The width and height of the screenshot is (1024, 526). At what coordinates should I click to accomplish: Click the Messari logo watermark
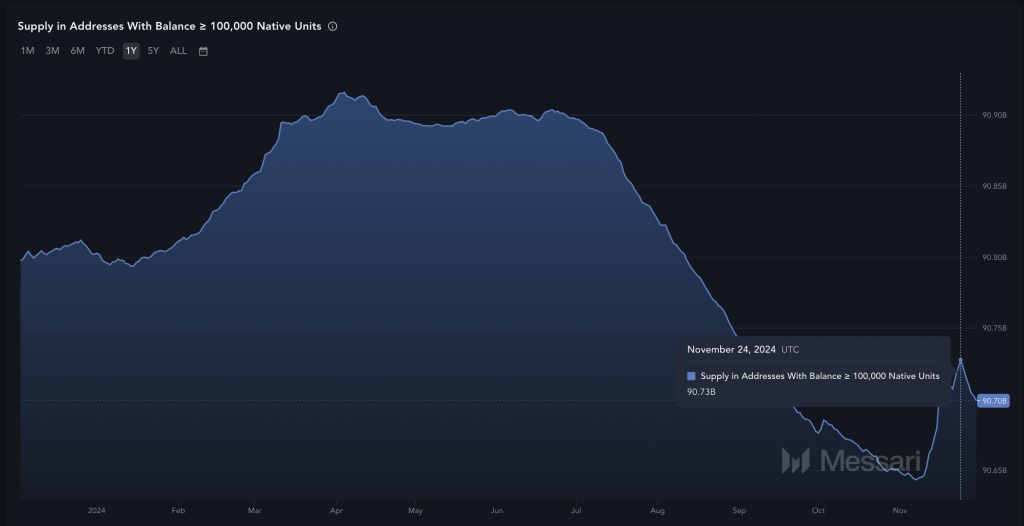(x=851, y=461)
